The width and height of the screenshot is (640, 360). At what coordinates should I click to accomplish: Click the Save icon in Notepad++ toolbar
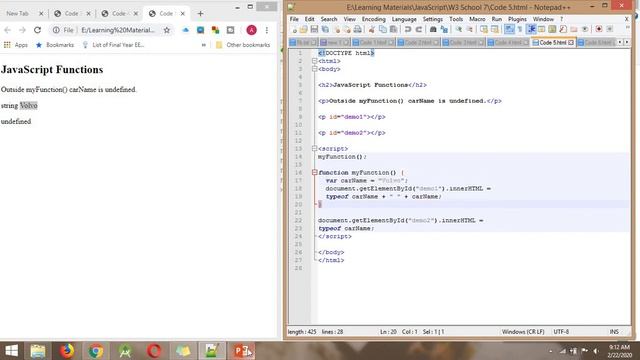coord(314,29)
